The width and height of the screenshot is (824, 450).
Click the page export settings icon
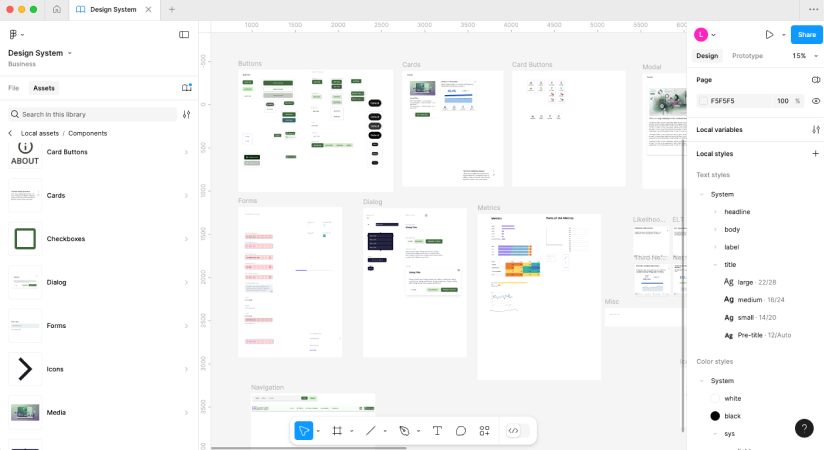(x=816, y=80)
